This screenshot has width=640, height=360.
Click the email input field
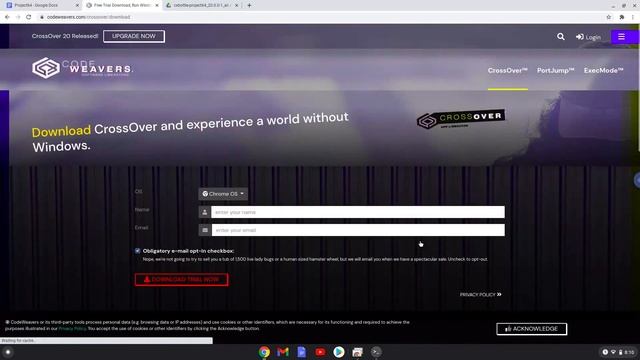click(x=358, y=230)
